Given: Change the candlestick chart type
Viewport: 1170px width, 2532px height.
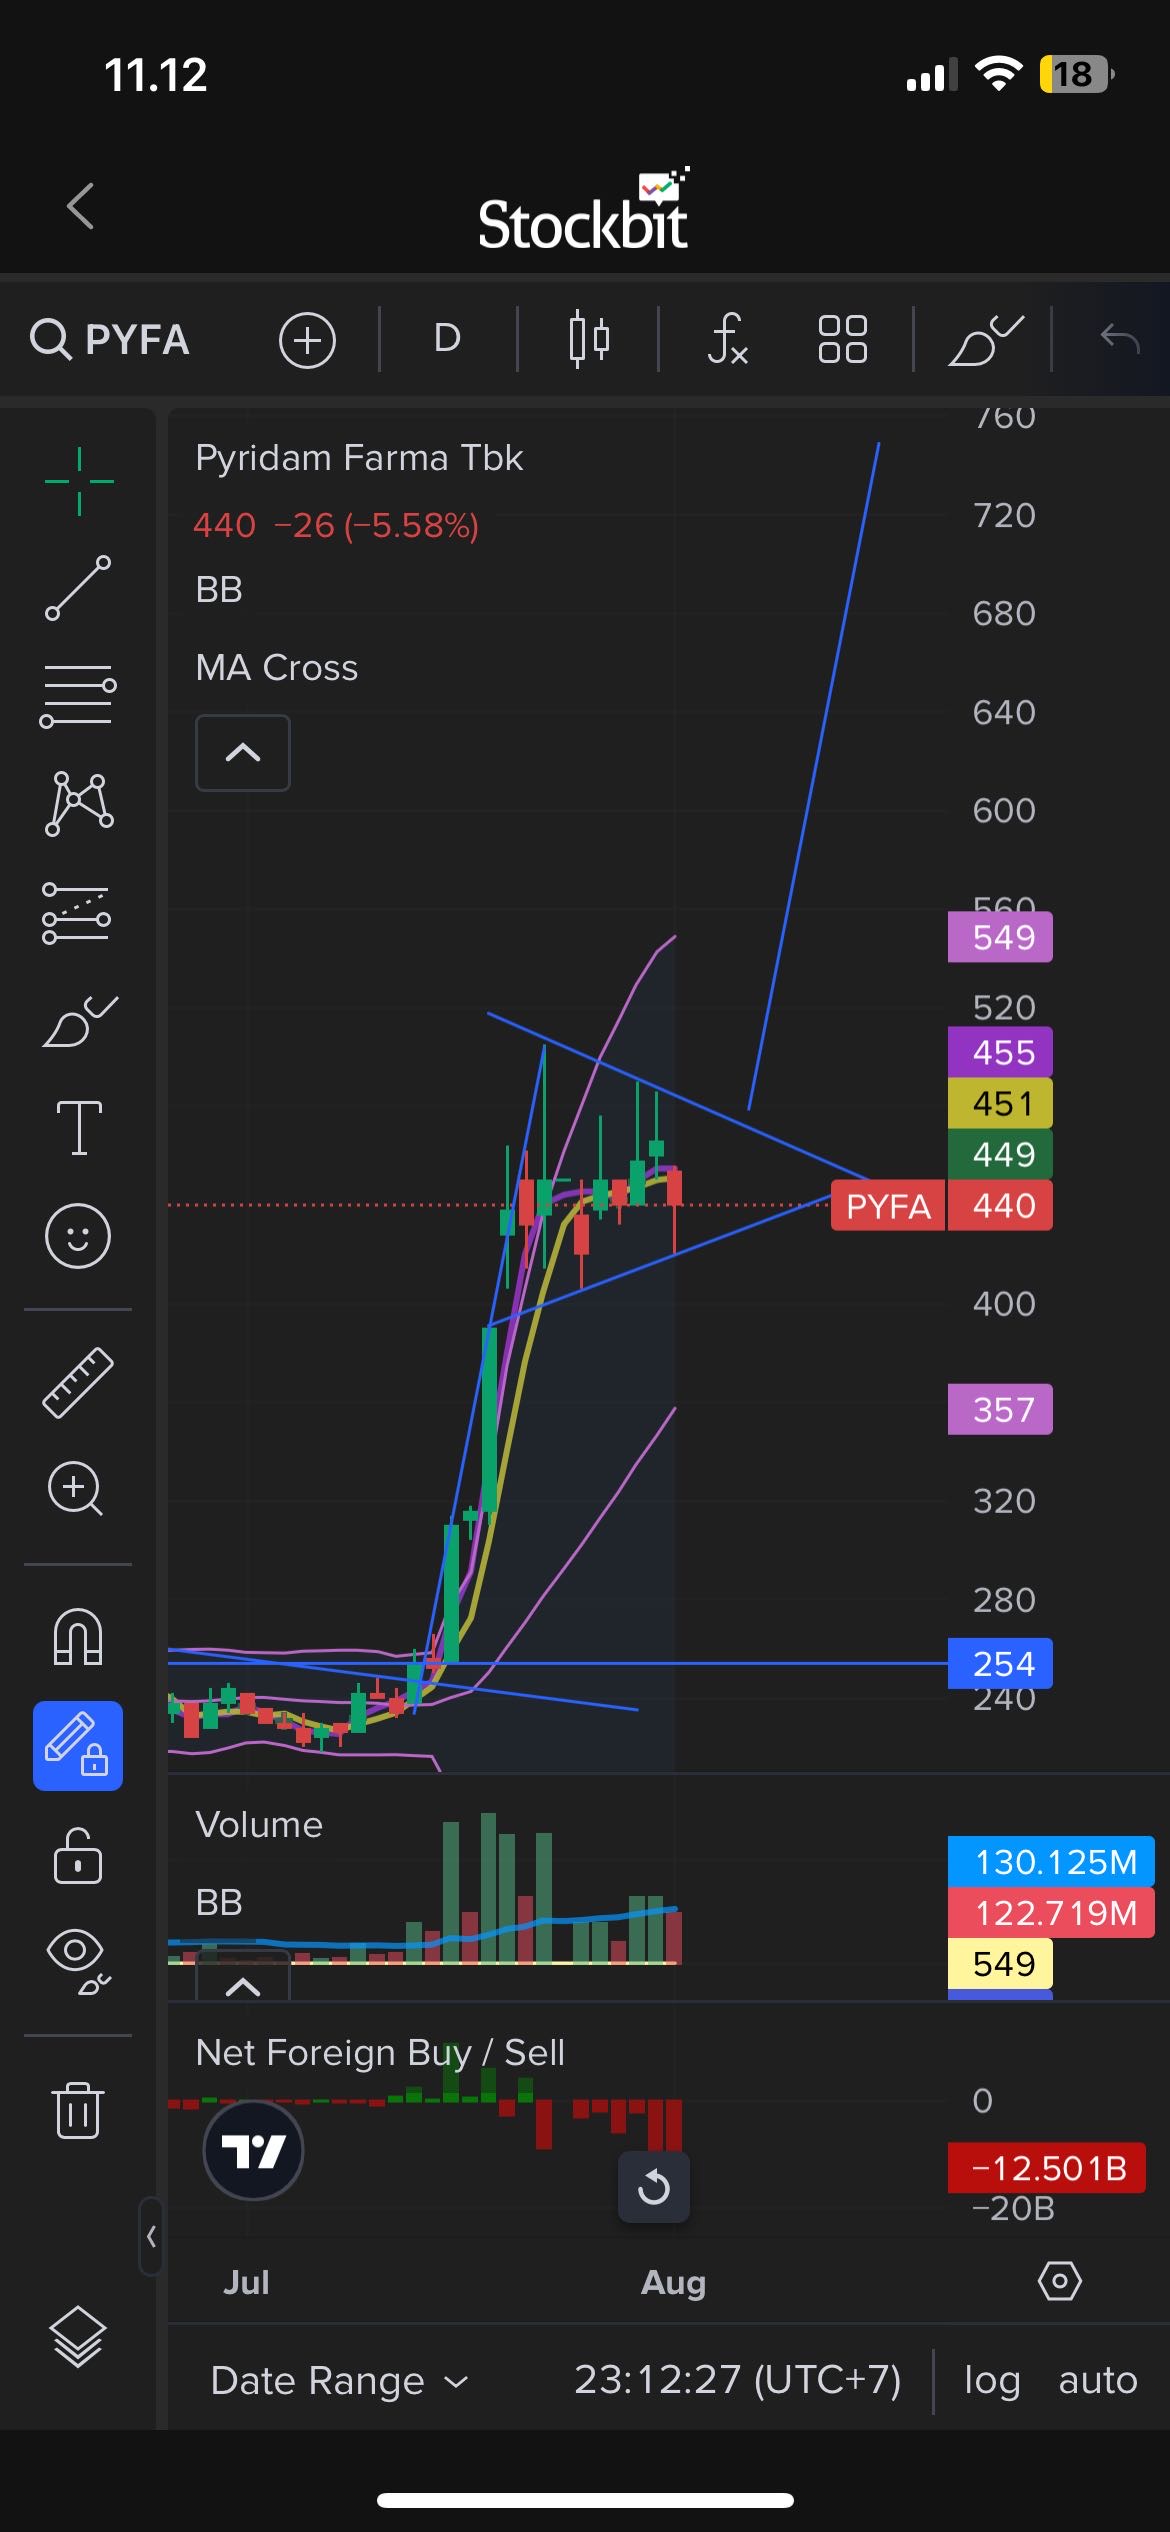Looking at the screenshot, I should pos(588,339).
